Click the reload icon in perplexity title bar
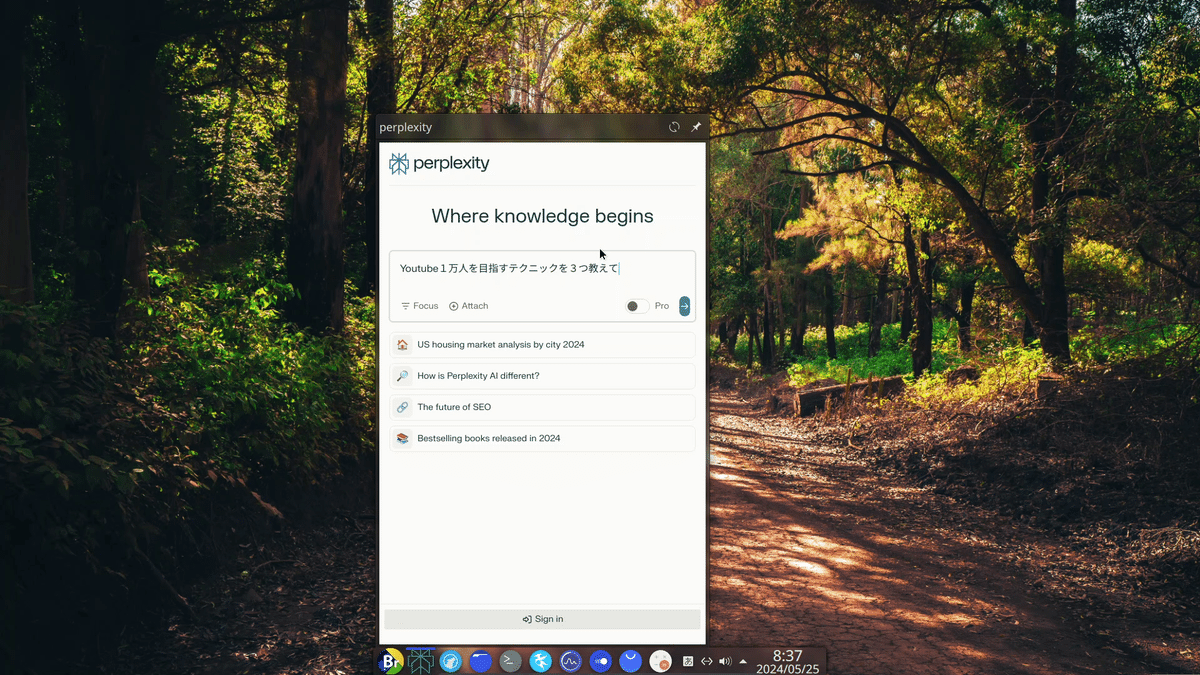The image size is (1200, 675). click(x=674, y=127)
